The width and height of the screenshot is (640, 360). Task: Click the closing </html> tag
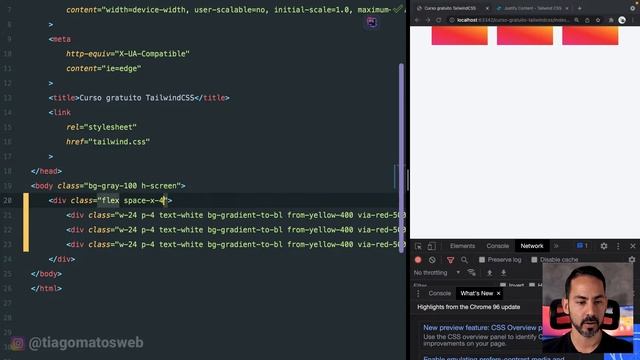pos(46,289)
